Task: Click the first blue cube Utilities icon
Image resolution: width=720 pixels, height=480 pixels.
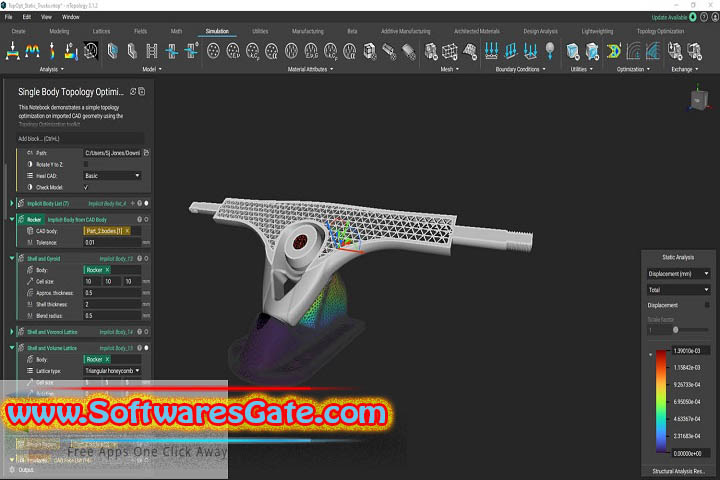Action: coord(573,51)
